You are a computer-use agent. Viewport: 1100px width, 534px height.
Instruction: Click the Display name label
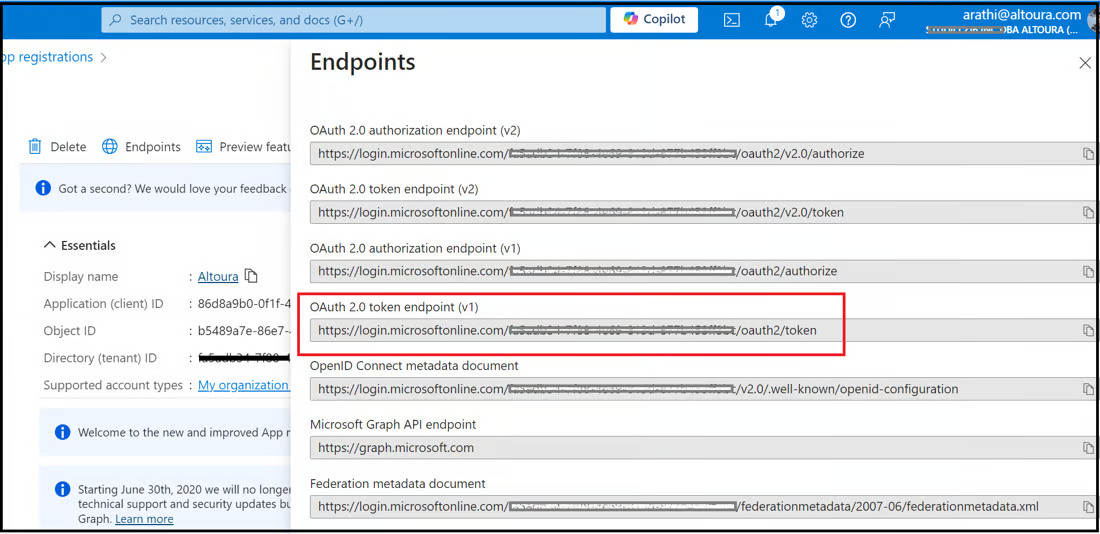pos(81,276)
